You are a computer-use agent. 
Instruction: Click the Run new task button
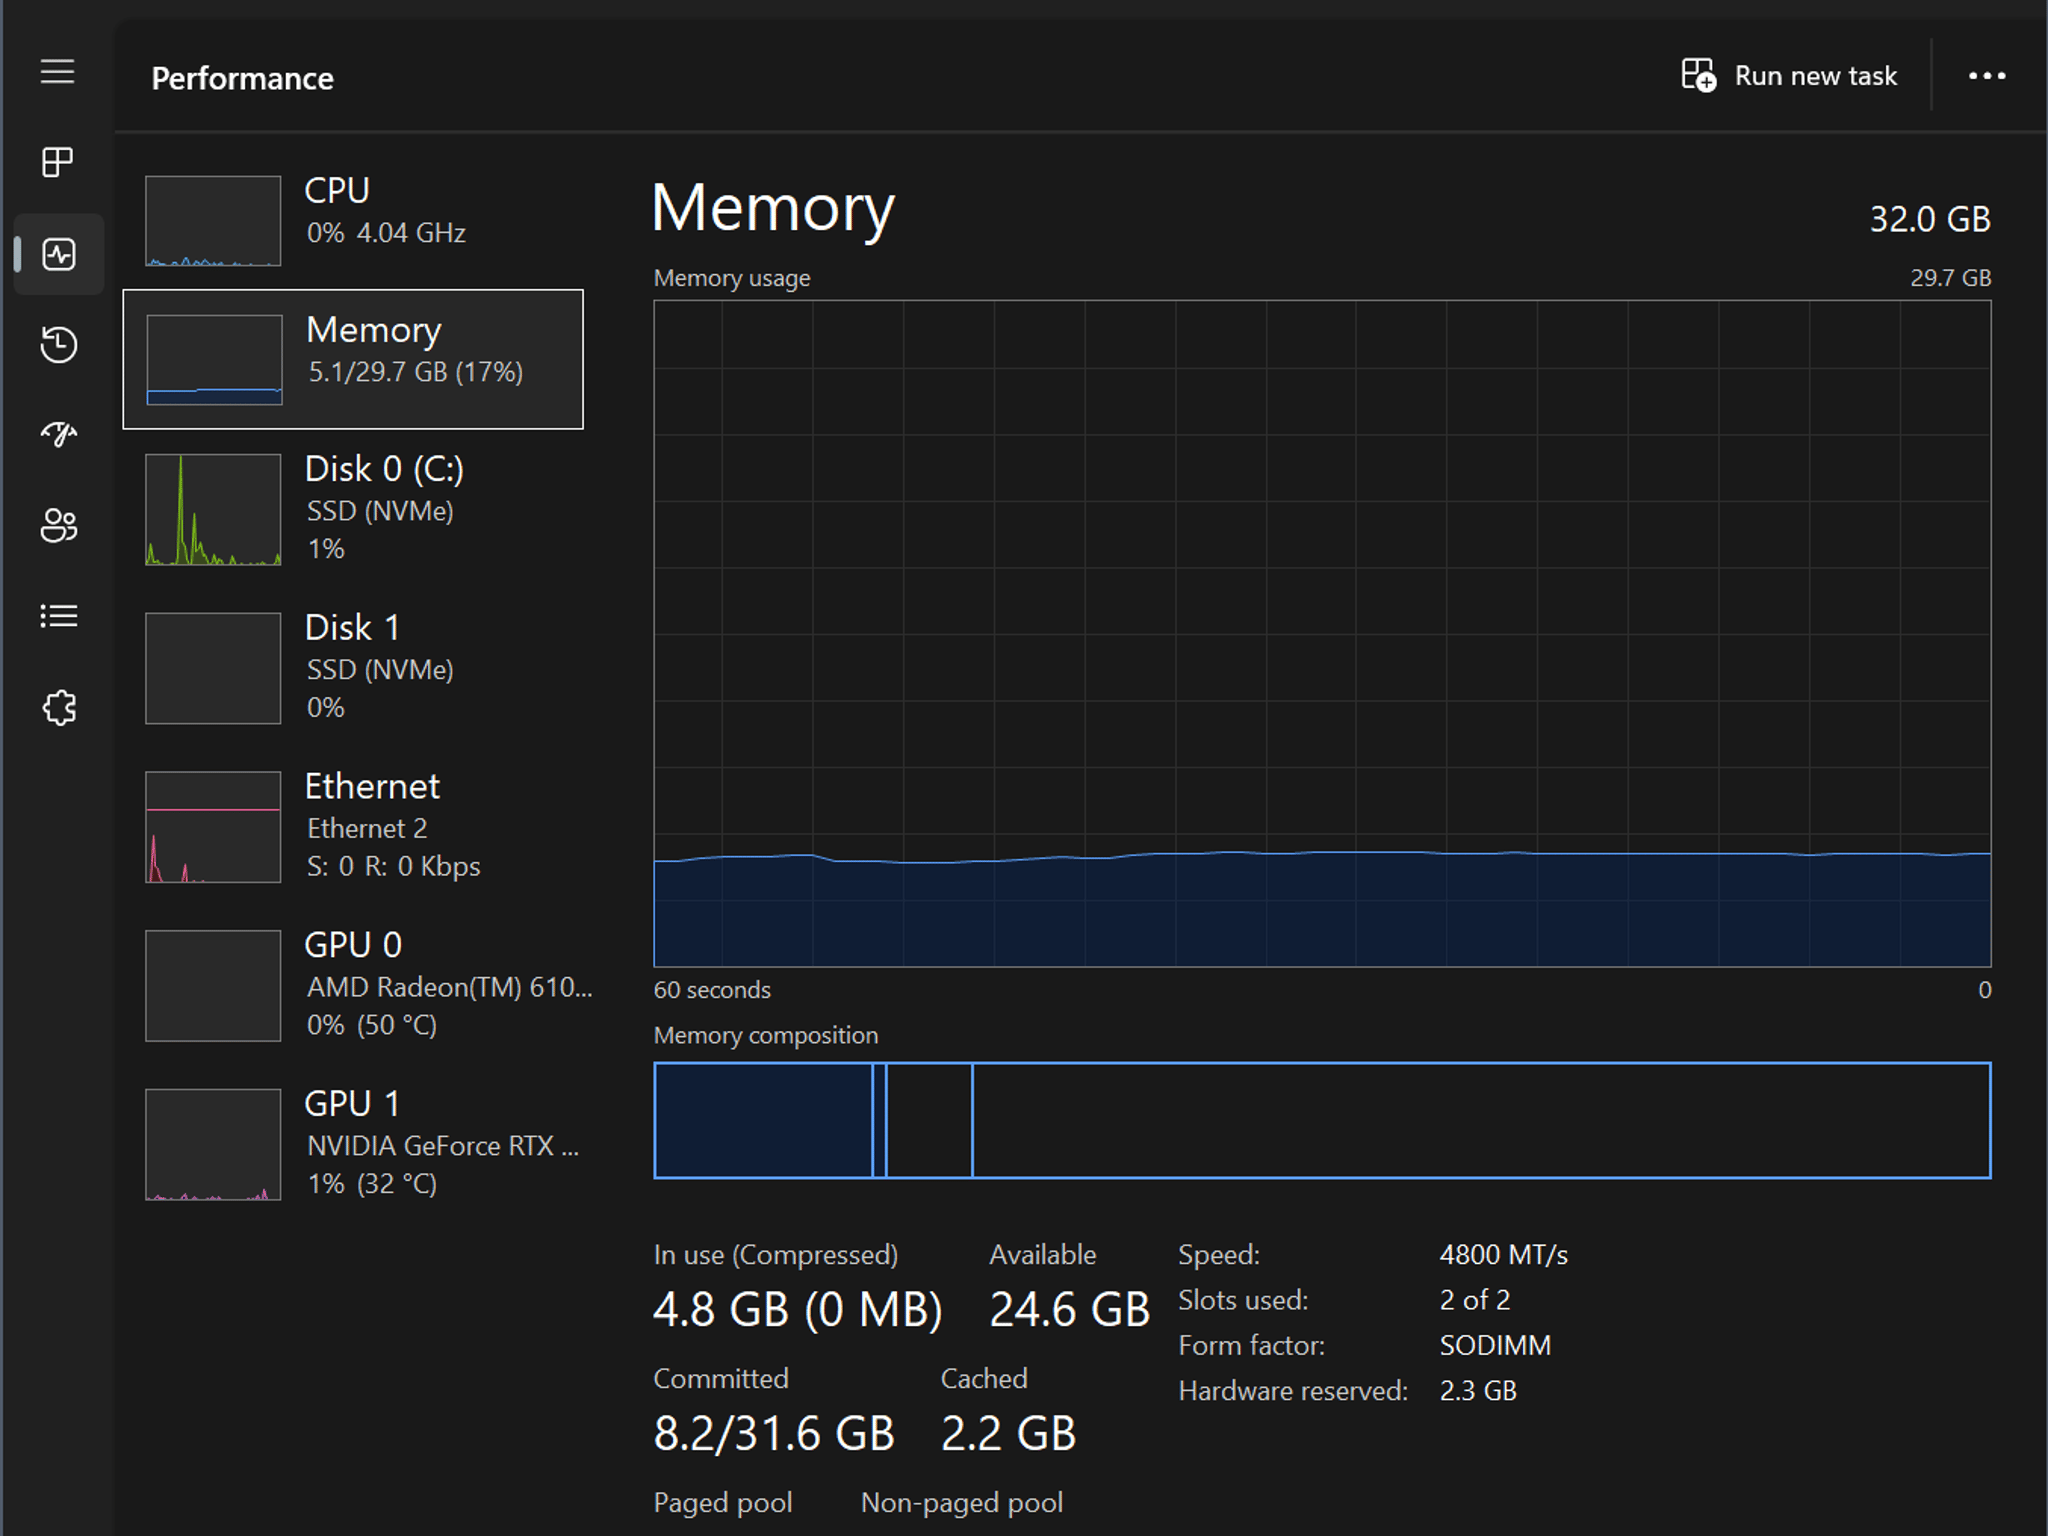(1789, 76)
